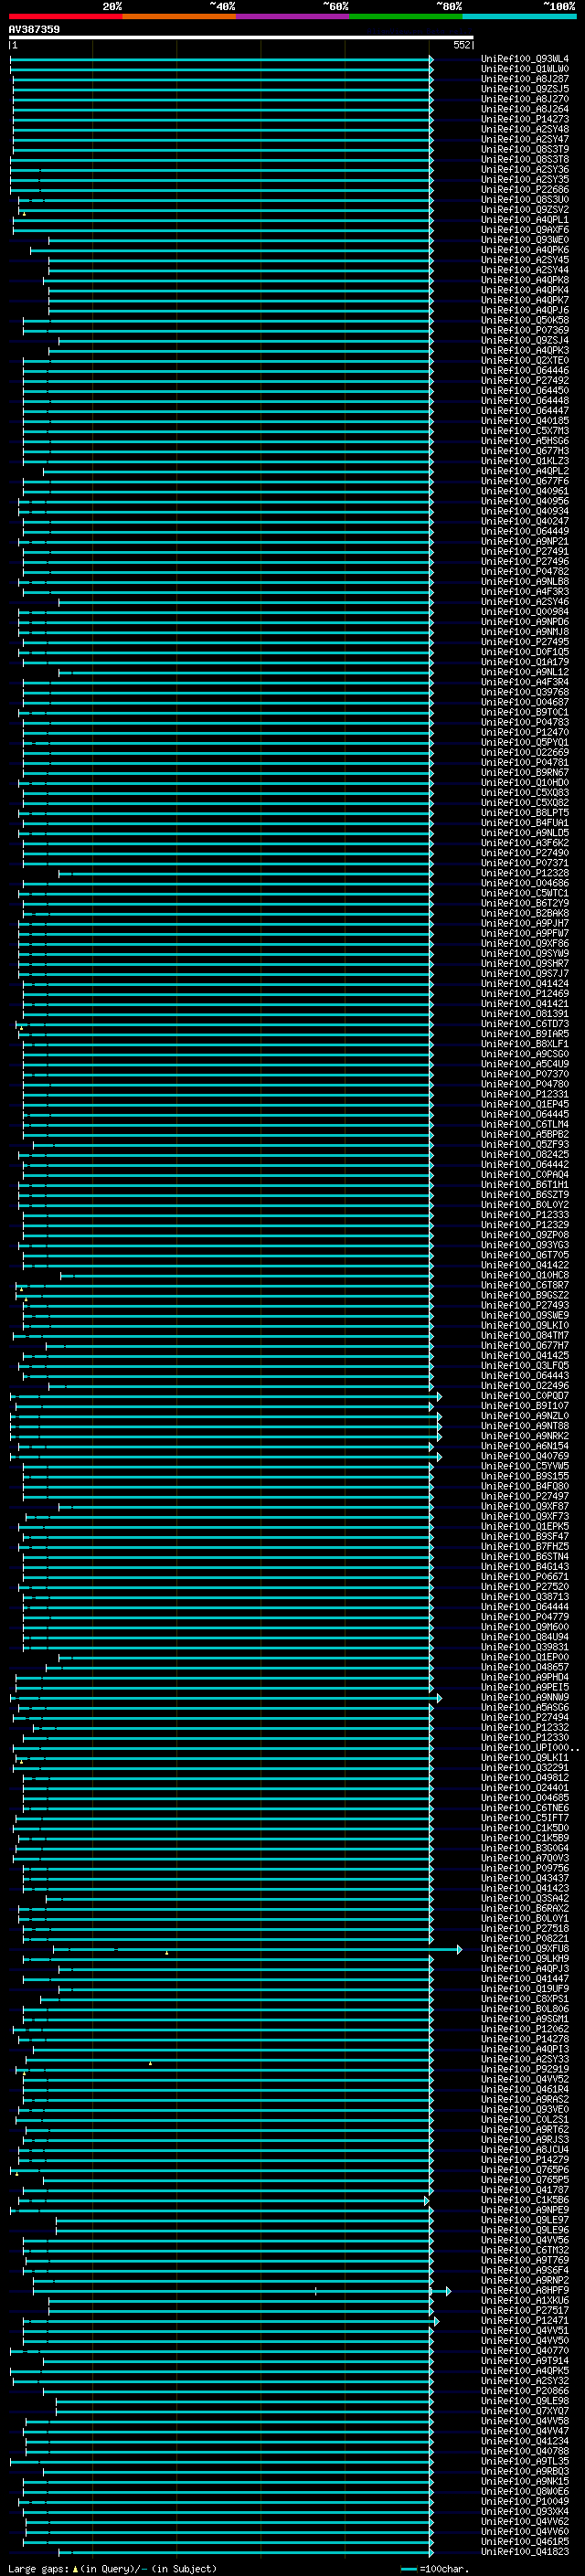Open hit UniRef100_A8J287
The height and width of the screenshot is (2576, 585).
525,79
